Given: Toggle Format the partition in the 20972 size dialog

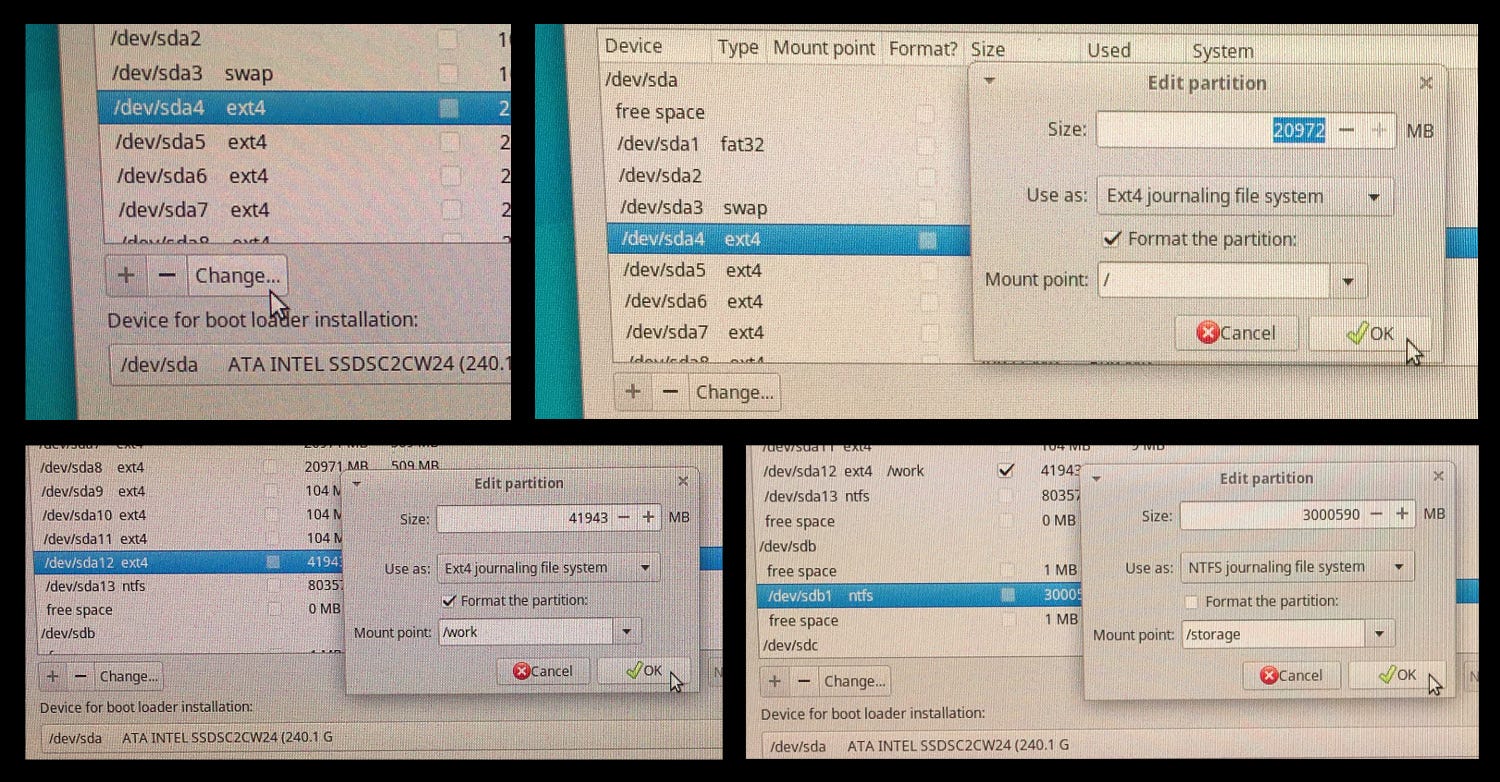Looking at the screenshot, I should coord(1110,239).
